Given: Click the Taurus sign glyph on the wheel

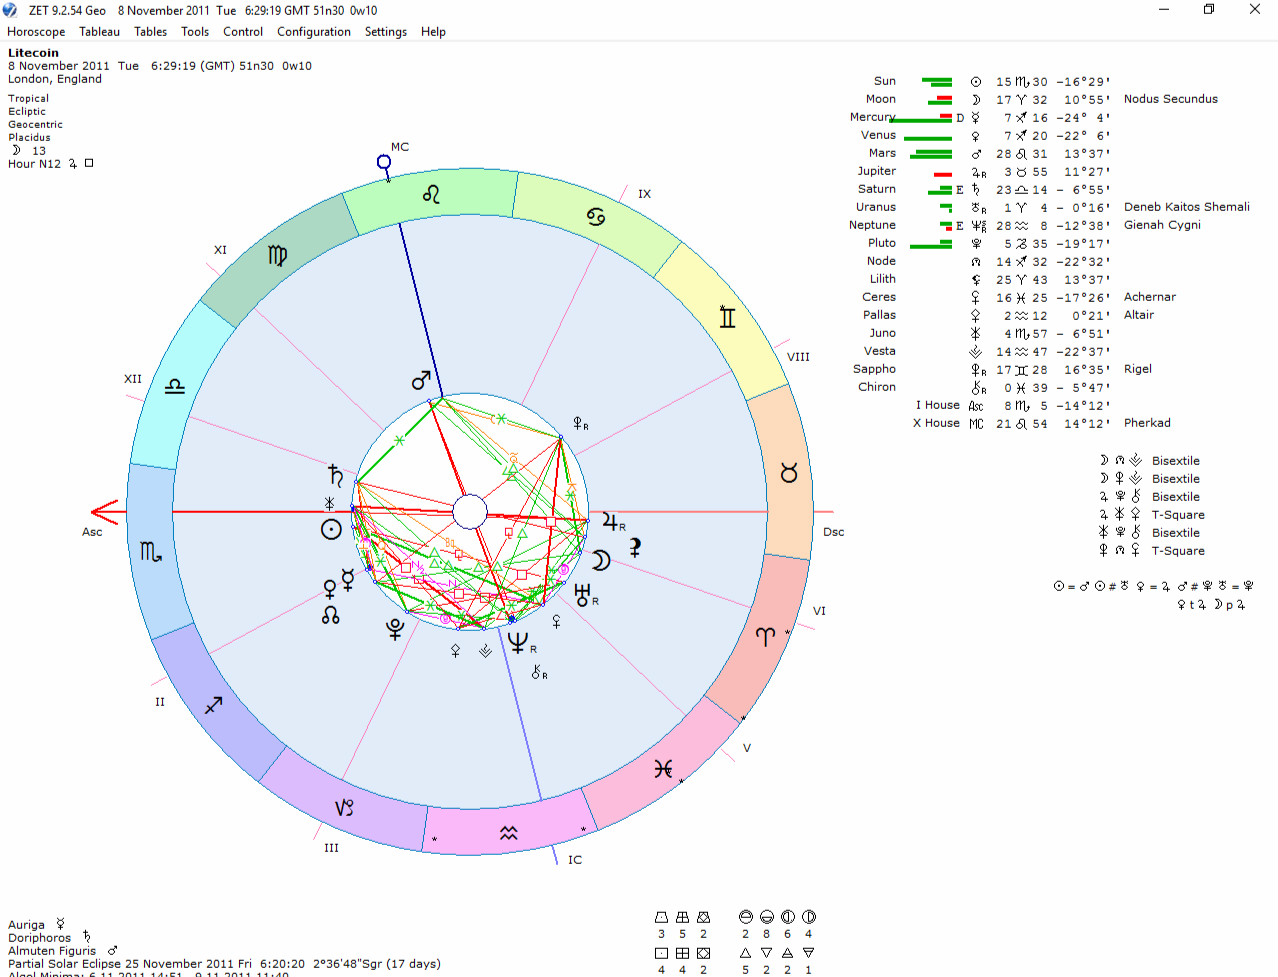Looking at the screenshot, I should [789, 472].
